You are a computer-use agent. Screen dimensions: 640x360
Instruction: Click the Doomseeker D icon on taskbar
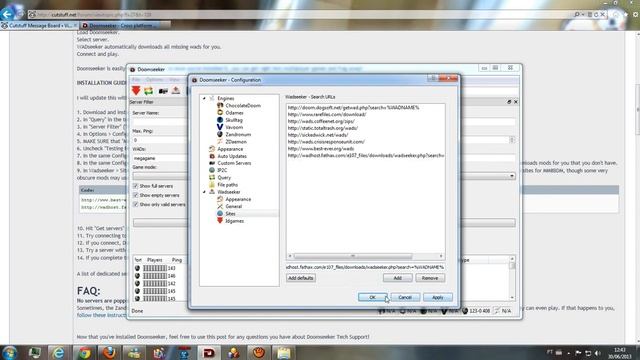pos(209,353)
